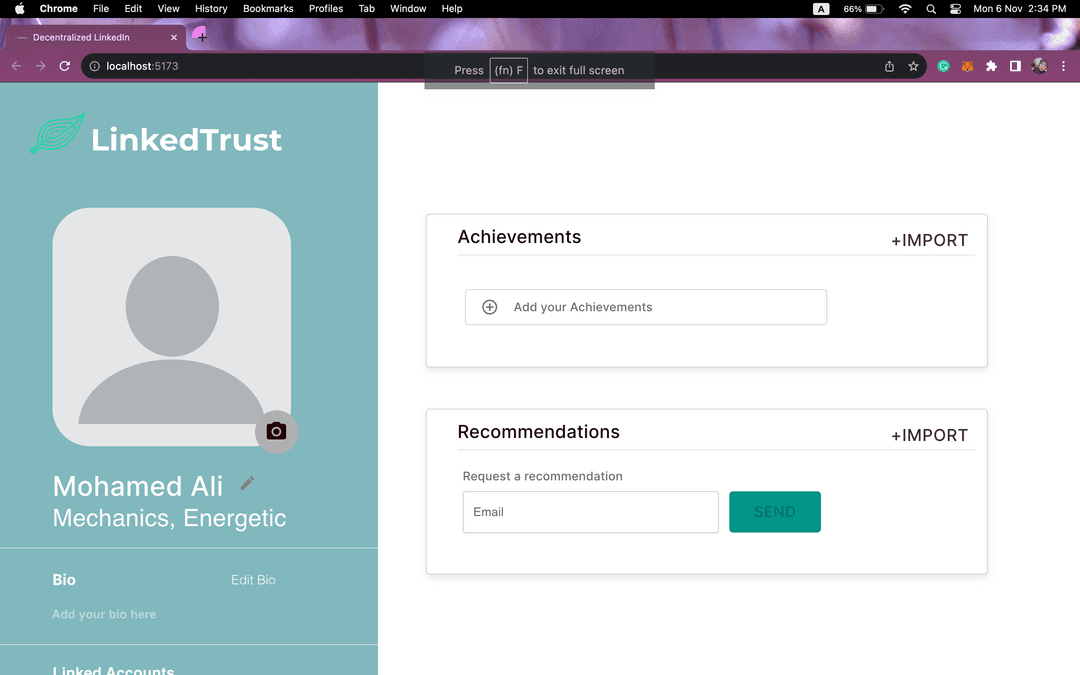
Task: Click the profile picture placeholder
Action: 172,326
